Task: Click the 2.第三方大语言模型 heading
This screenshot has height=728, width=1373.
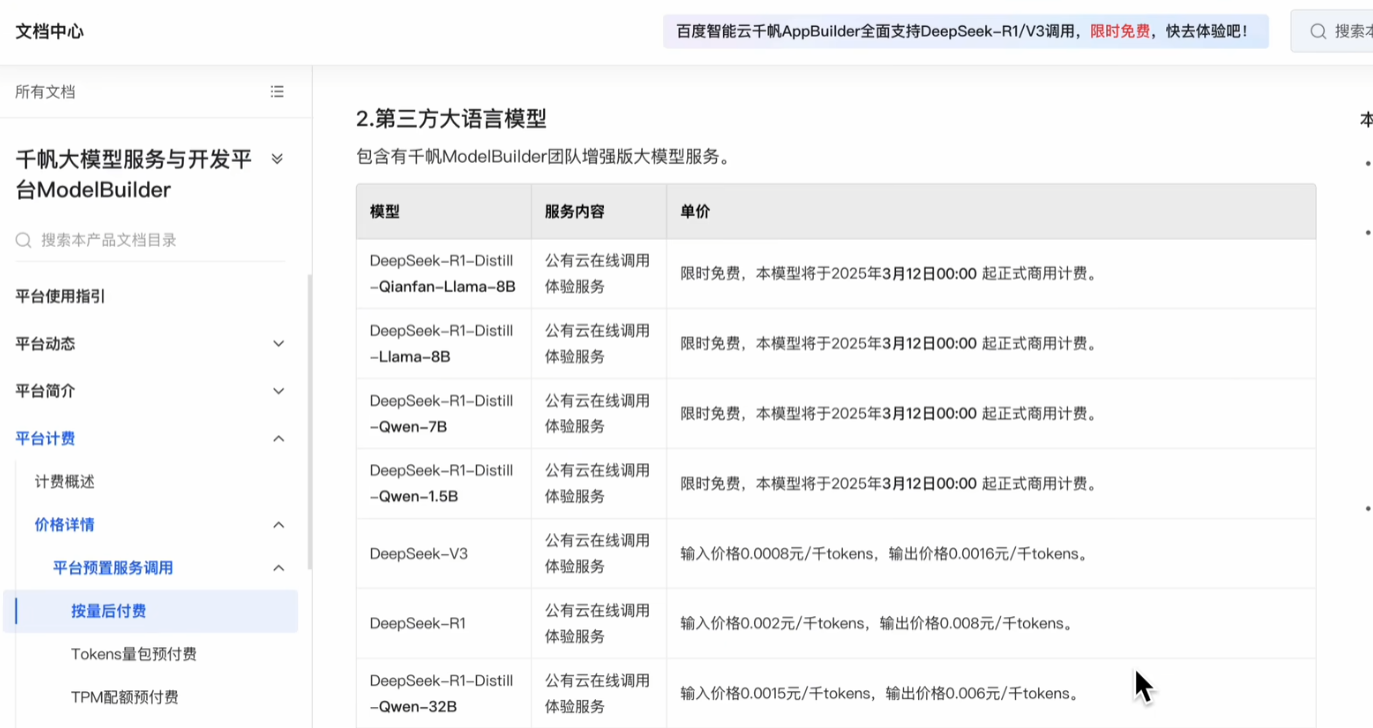Action: tap(451, 118)
